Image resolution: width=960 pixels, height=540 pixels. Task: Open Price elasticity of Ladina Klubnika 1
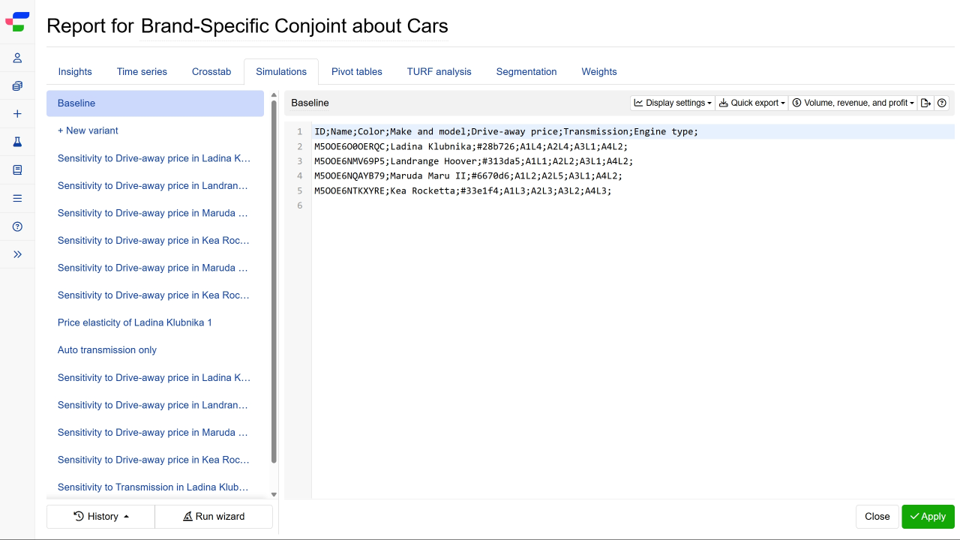[135, 323]
